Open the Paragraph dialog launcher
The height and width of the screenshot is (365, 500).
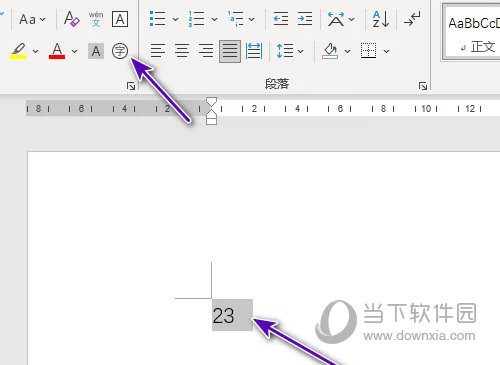pyautogui.click(x=423, y=86)
